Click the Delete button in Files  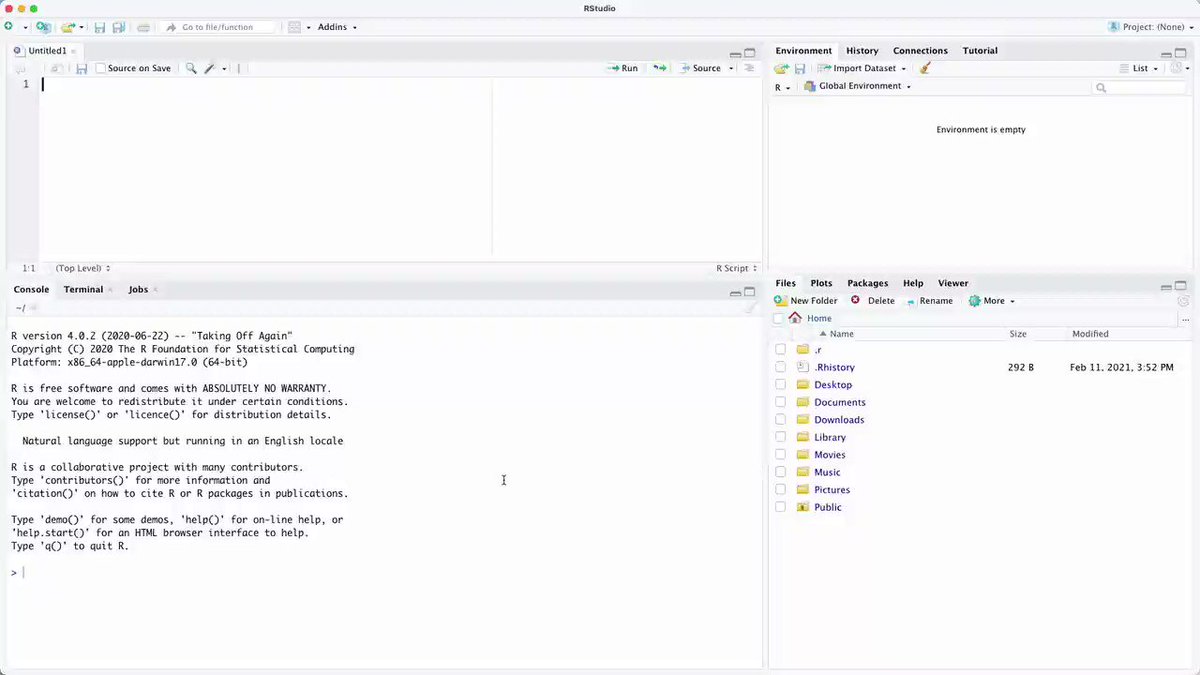click(873, 301)
